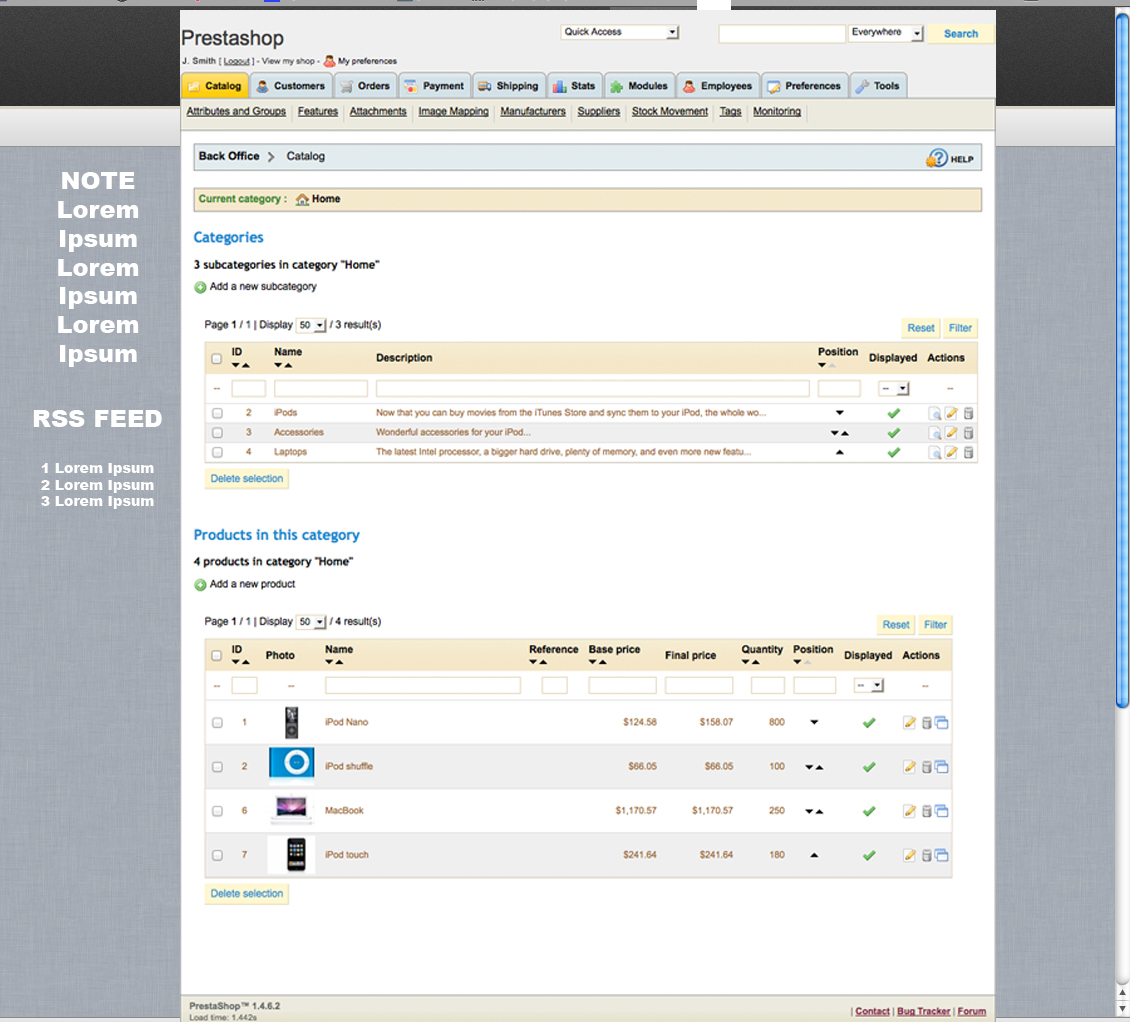1132x1022 pixels.
Task: Open the Displayed filter dropdown in products table
Action: point(868,686)
